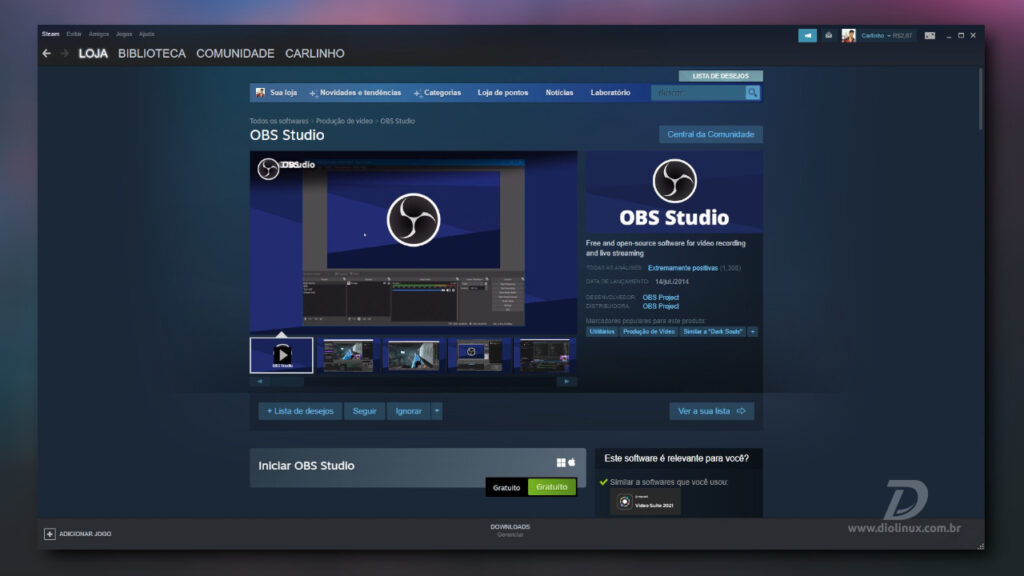
Task: Open the Notícias link
Action: (x=559, y=93)
